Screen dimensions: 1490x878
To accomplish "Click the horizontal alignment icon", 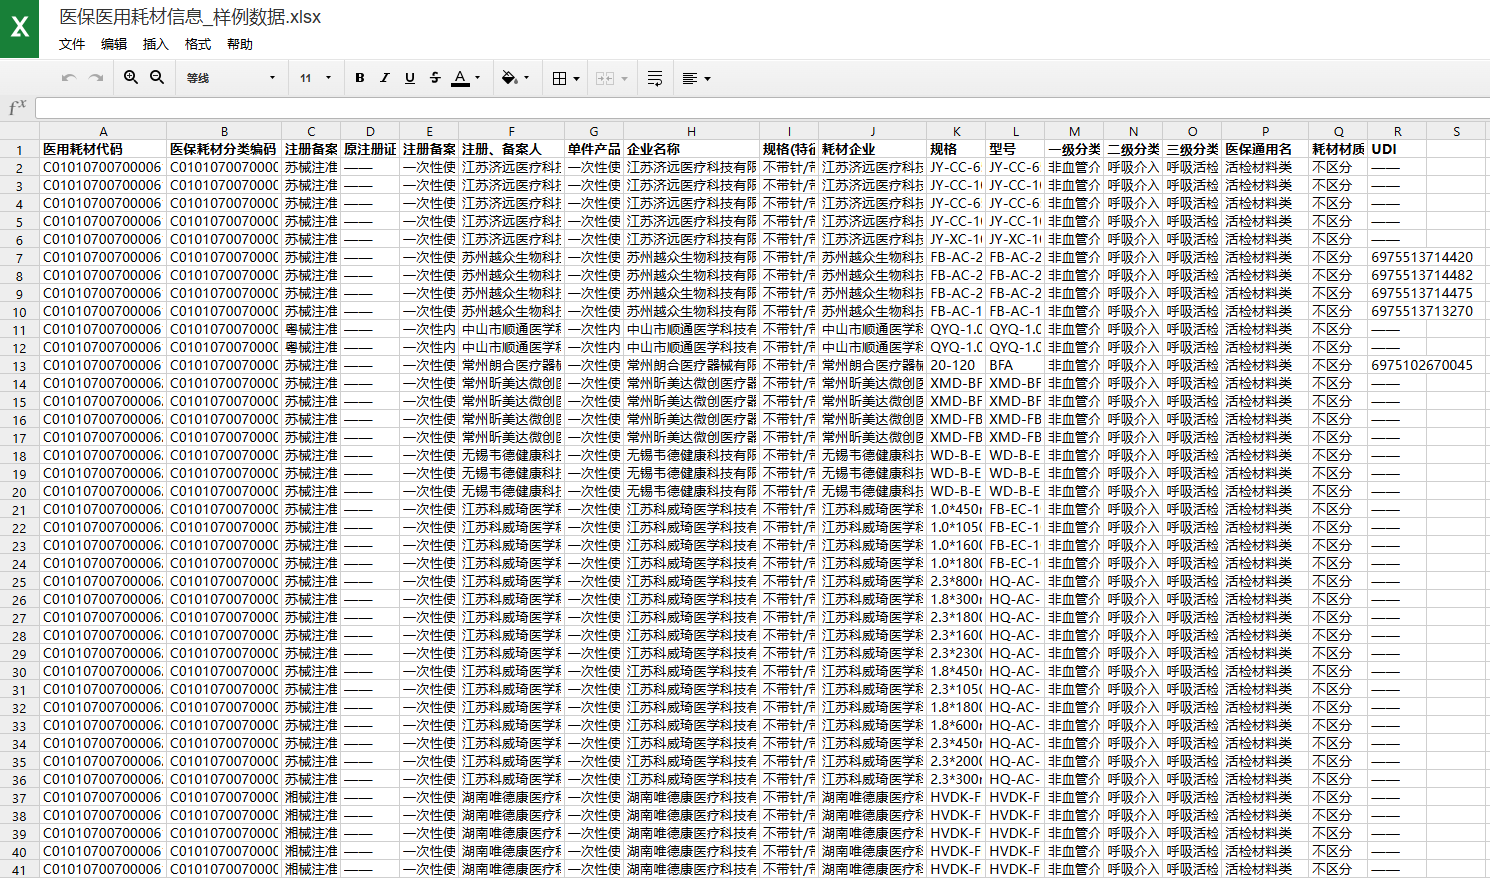I will [690, 78].
